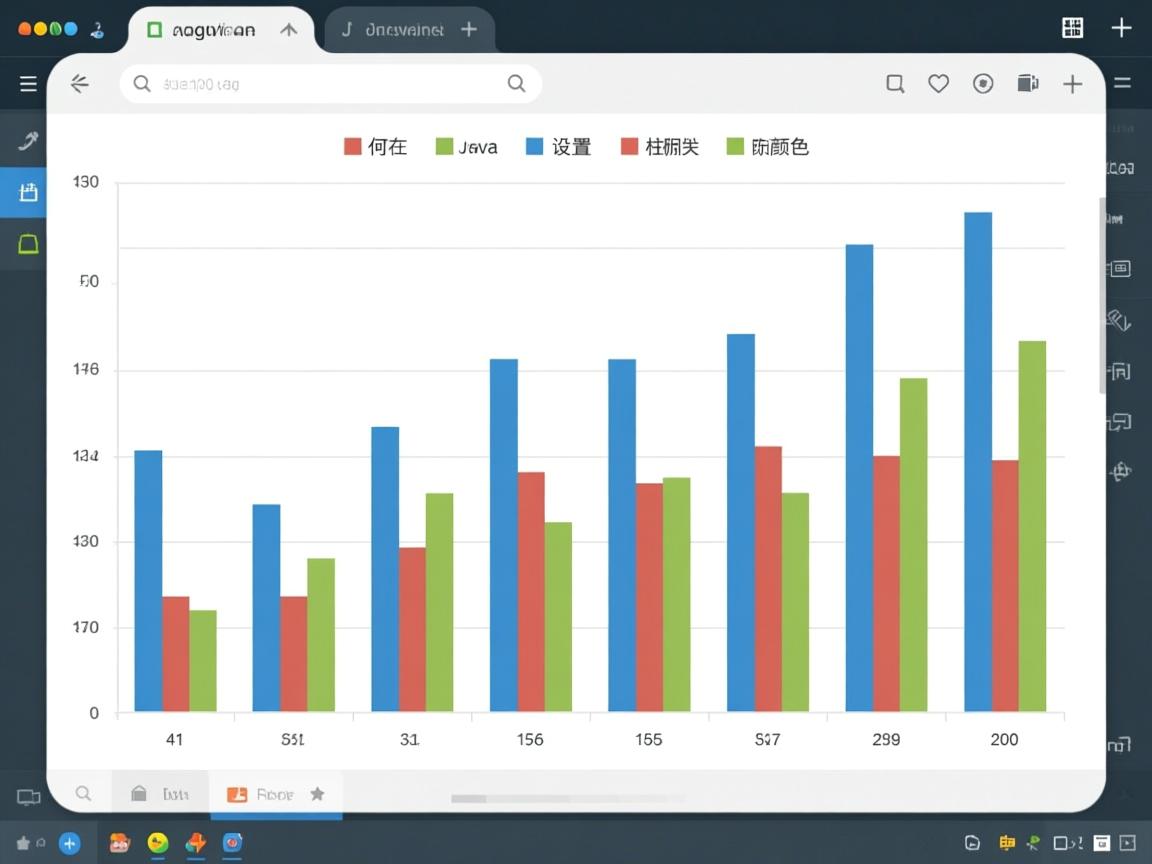Click the star icon beside the bottom tabs
This screenshot has height=864, width=1152.
tap(317, 794)
